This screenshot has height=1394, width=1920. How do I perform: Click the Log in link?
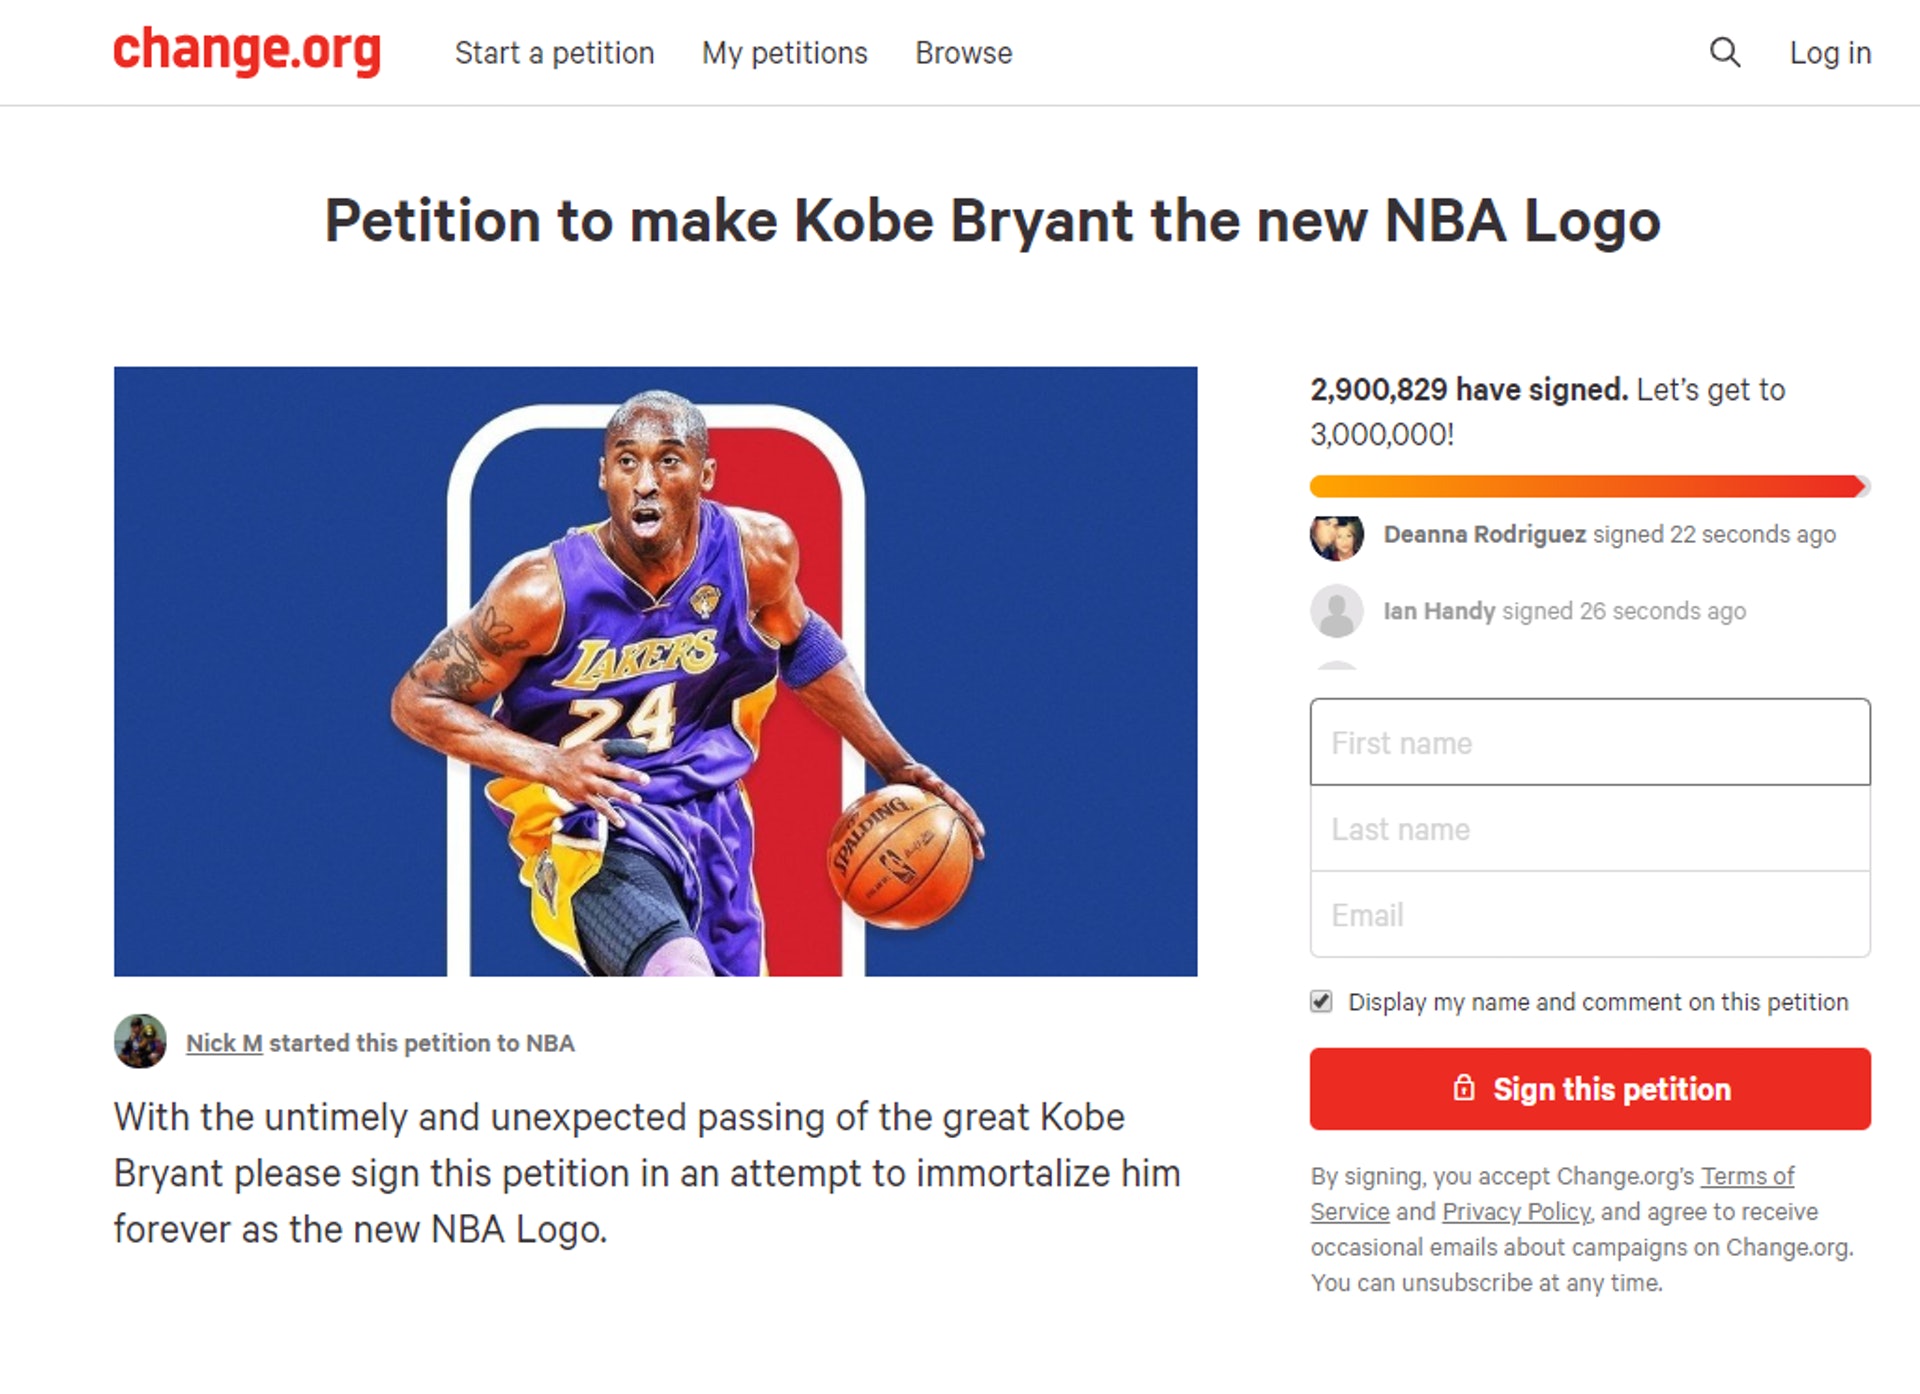click(1829, 53)
